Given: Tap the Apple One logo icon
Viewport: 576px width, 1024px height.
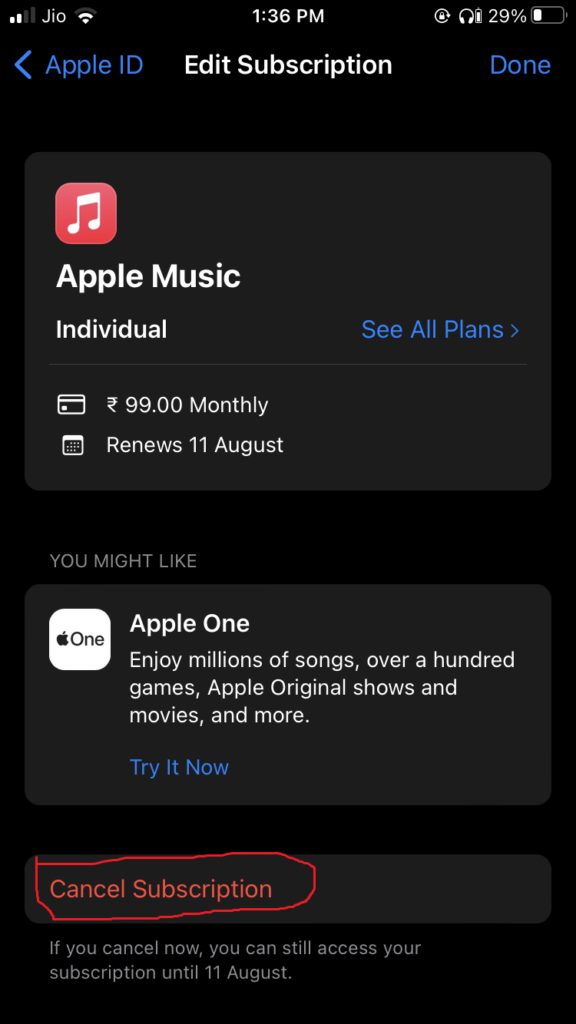Looking at the screenshot, I should click(x=80, y=639).
